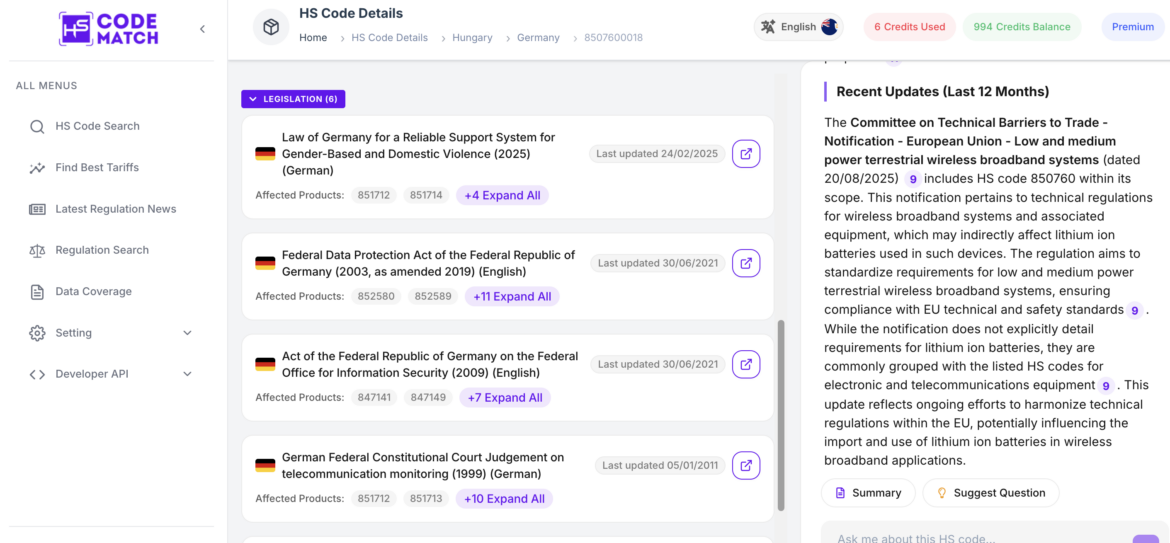Click product code 852589 tag

pyautogui.click(x=434, y=297)
